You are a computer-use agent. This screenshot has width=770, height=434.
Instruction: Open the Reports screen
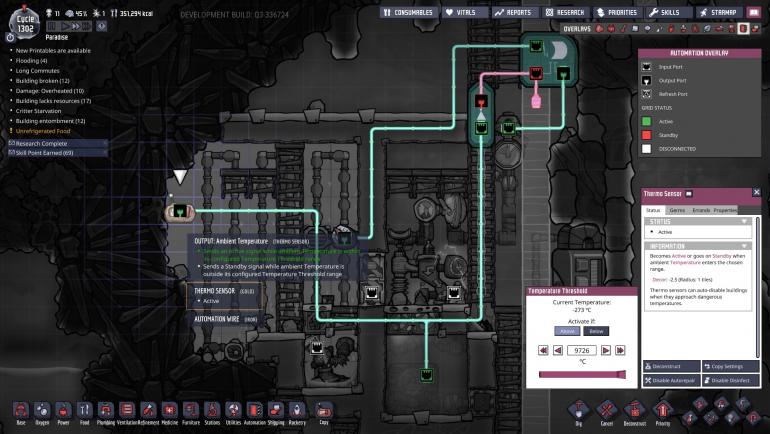(x=514, y=12)
